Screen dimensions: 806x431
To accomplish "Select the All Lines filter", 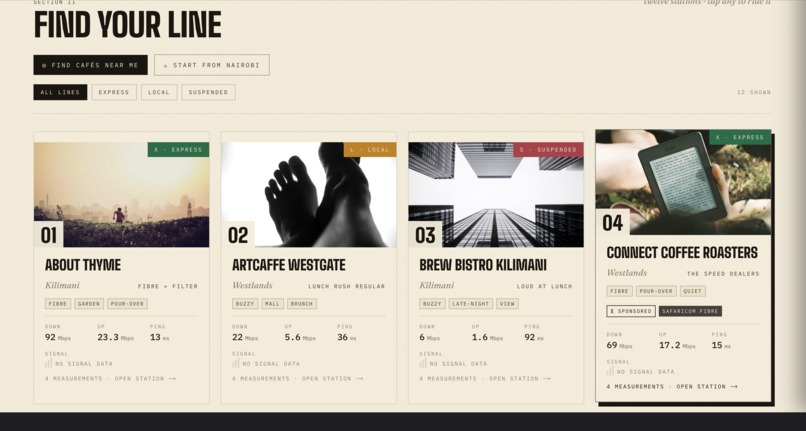I will 60,92.
